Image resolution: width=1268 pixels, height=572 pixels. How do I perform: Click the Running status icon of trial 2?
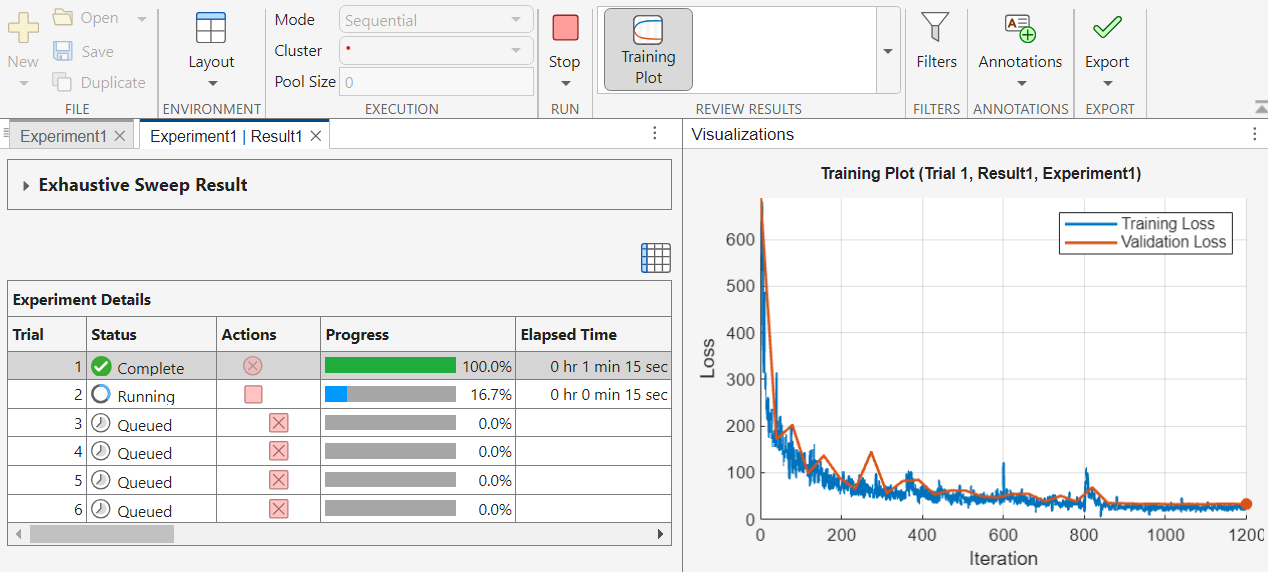[x=101, y=394]
